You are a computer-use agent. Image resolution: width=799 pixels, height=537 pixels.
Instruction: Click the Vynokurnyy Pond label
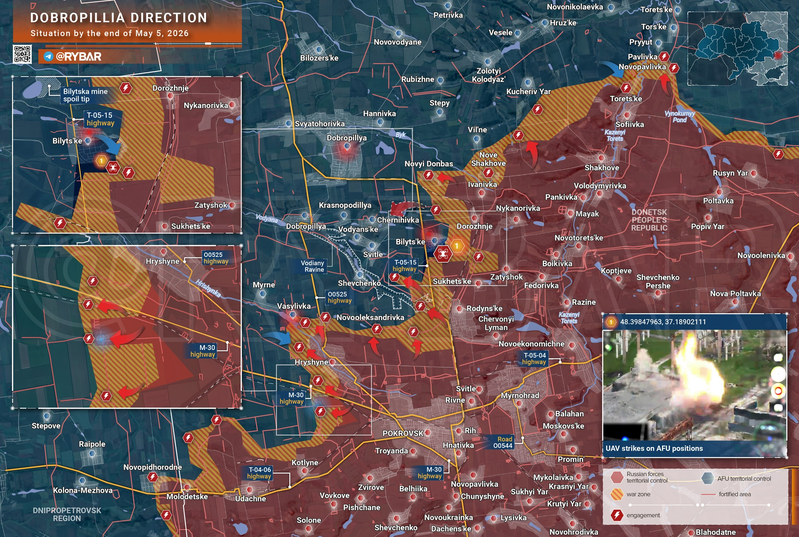tap(680, 117)
